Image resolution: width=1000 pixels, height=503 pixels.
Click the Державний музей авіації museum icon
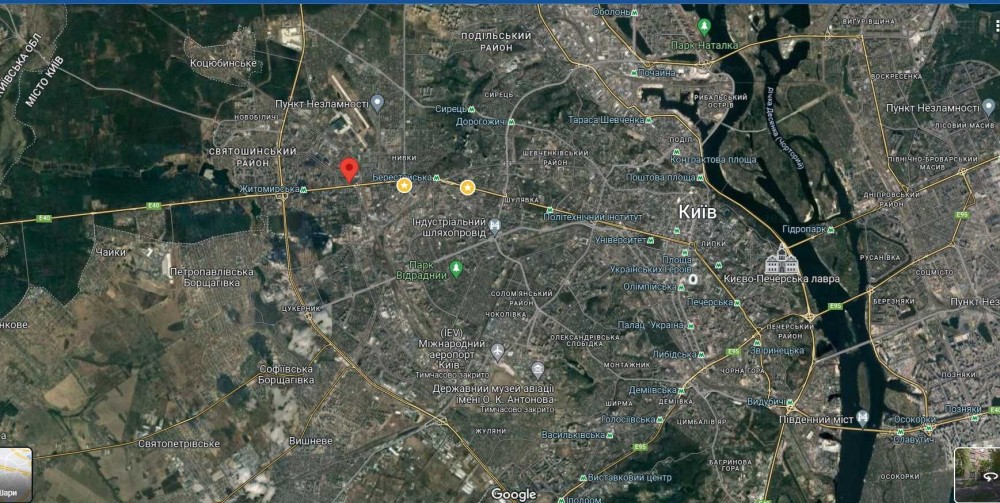click(538, 369)
